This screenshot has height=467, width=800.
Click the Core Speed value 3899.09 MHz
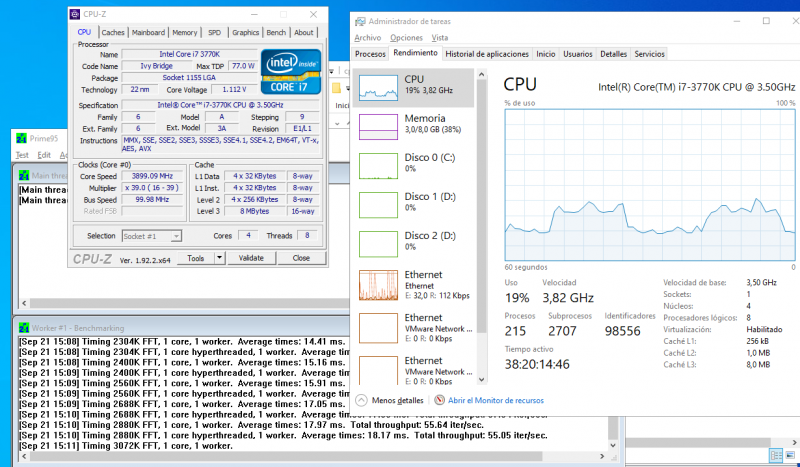(152, 176)
